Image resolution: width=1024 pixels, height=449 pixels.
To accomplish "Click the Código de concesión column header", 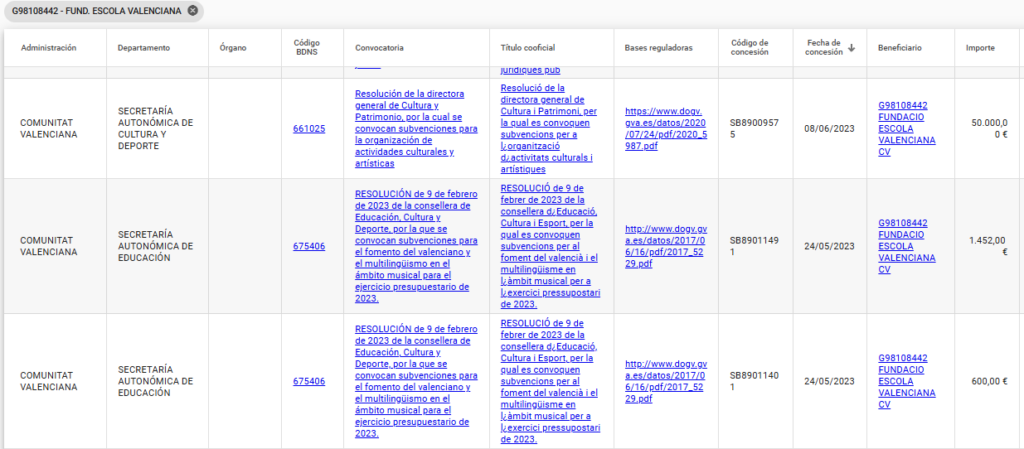I will 750,48.
